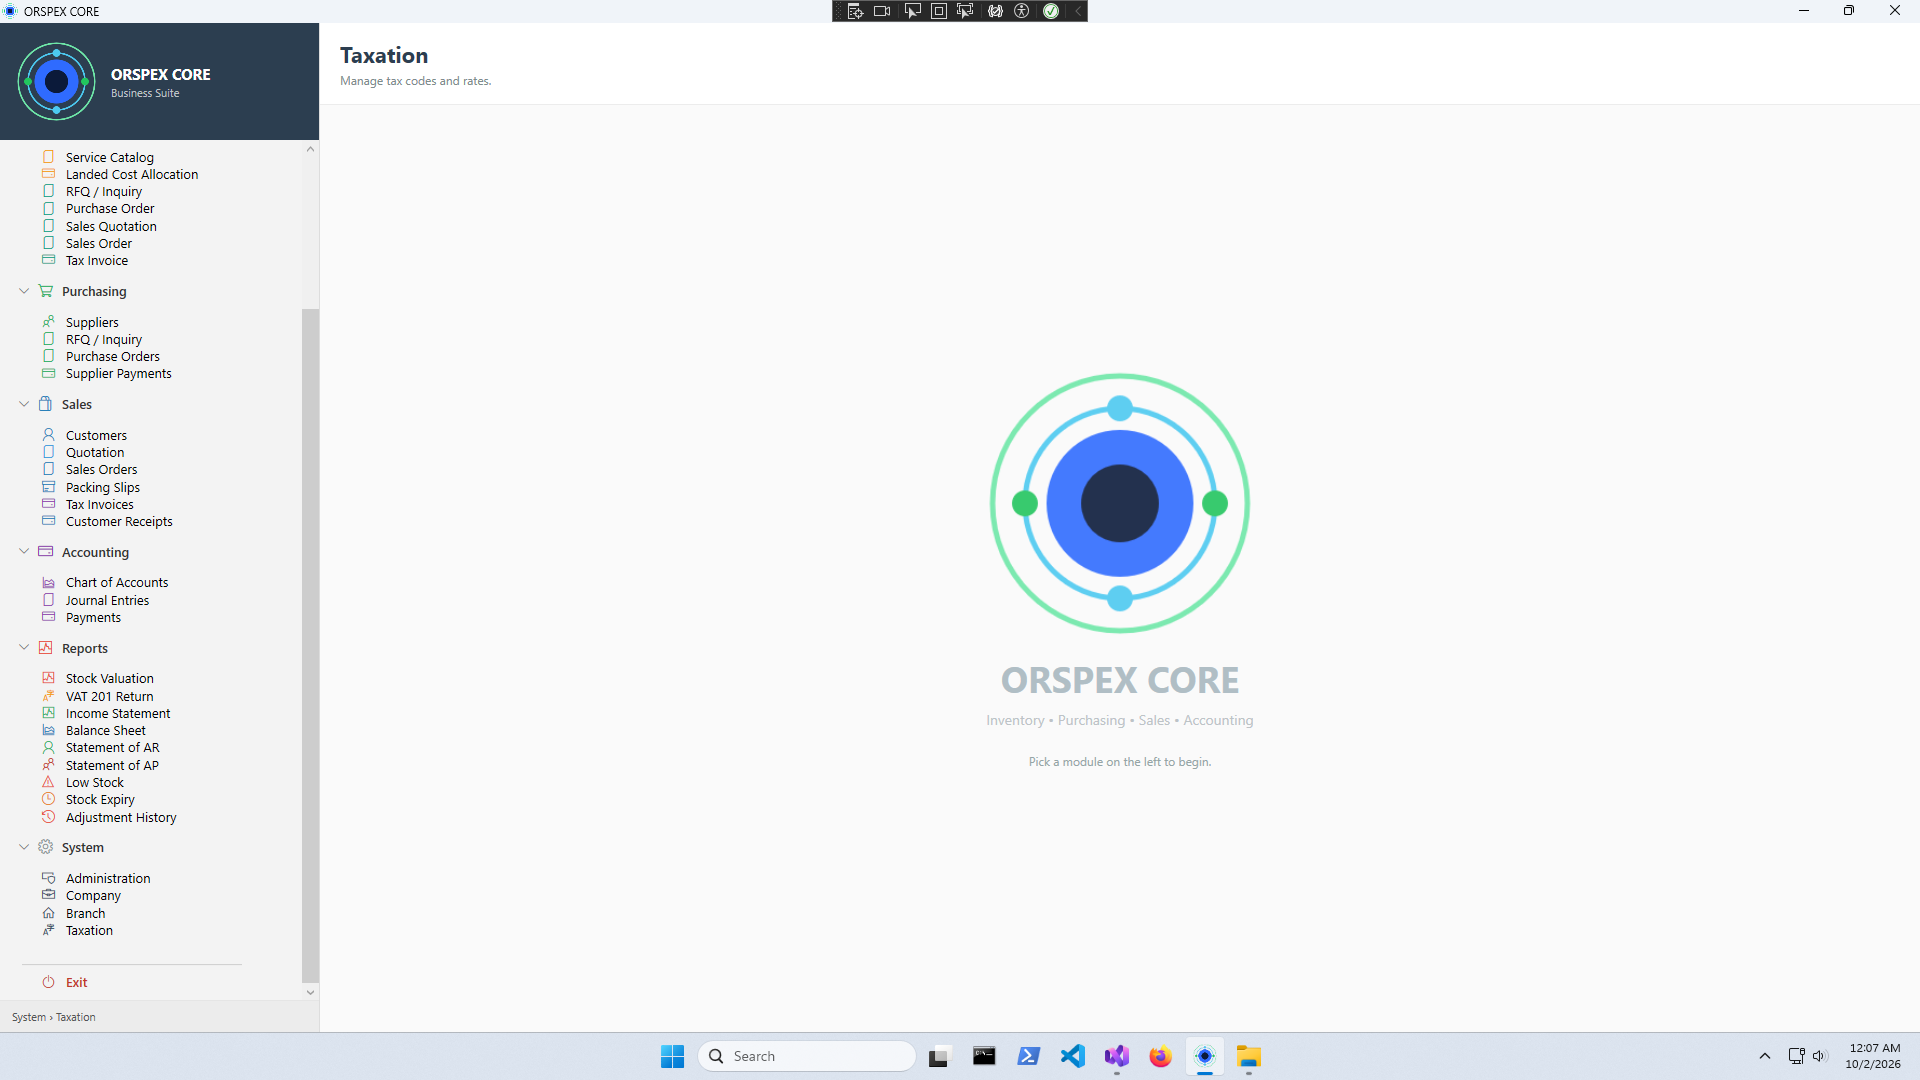This screenshot has height=1080, width=1920.
Task: Open the Sales section header
Action: (x=77, y=404)
